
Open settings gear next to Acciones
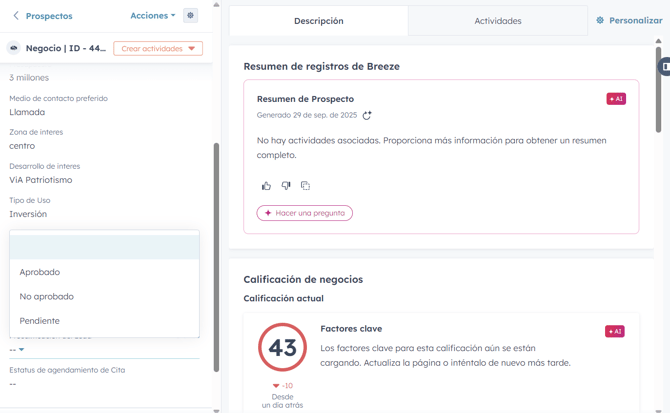tap(190, 16)
